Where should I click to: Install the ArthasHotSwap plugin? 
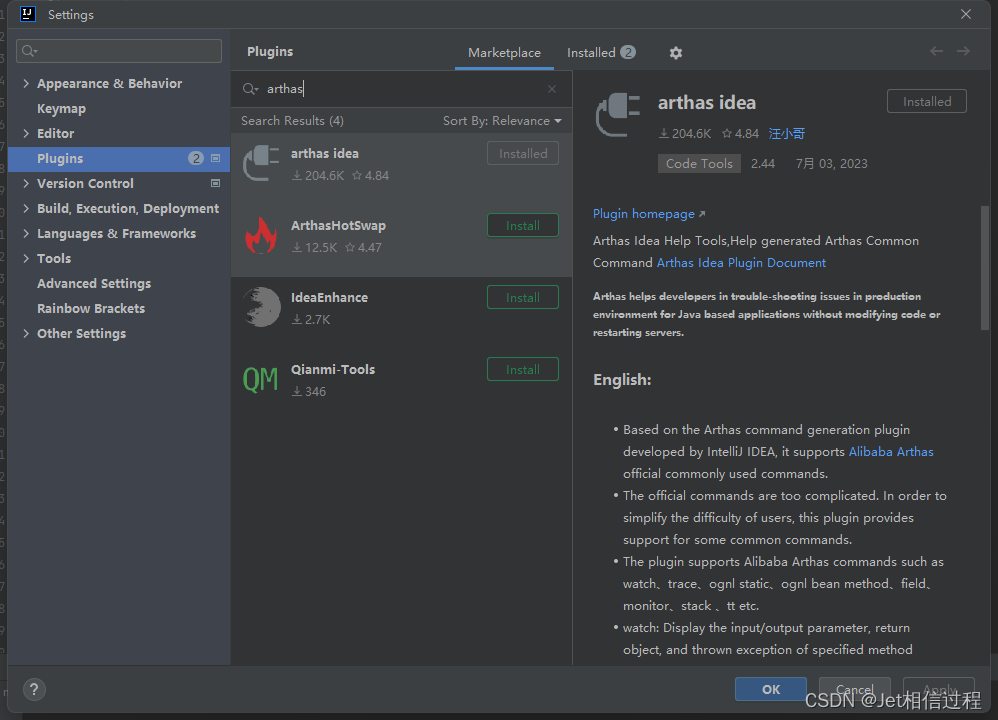pos(523,225)
